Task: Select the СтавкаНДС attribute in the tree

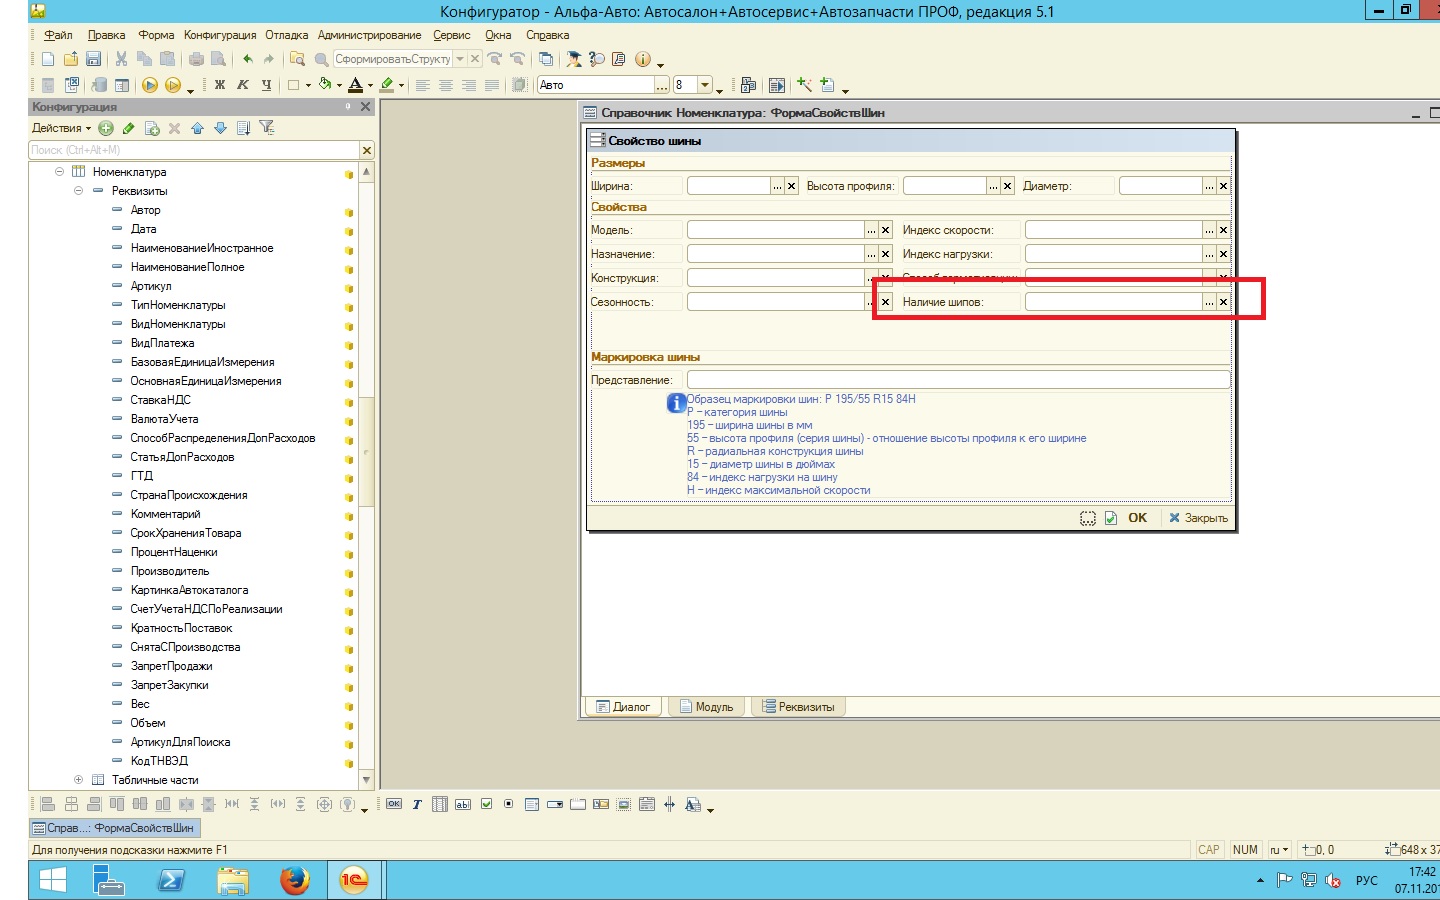Action: [x=160, y=400]
